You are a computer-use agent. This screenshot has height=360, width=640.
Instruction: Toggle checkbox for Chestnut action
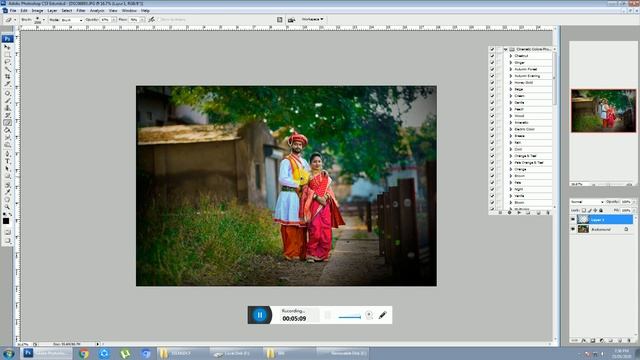coord(492,56)
